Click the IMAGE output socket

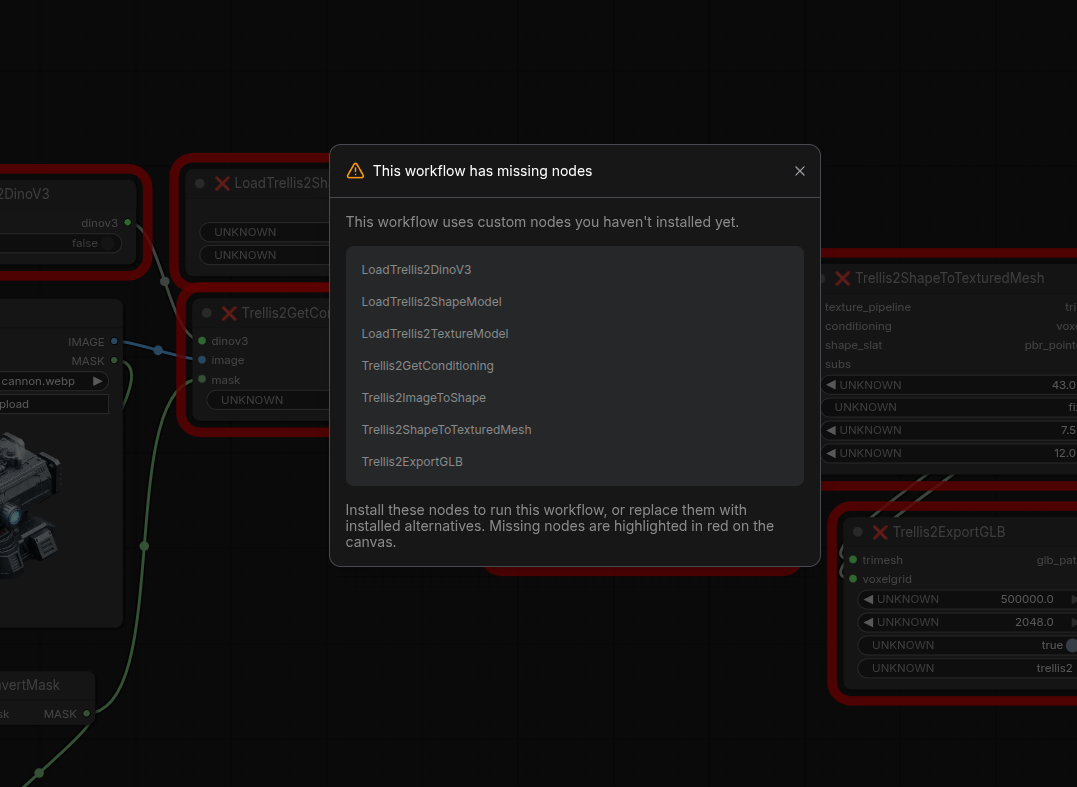[x=114, y=341]
